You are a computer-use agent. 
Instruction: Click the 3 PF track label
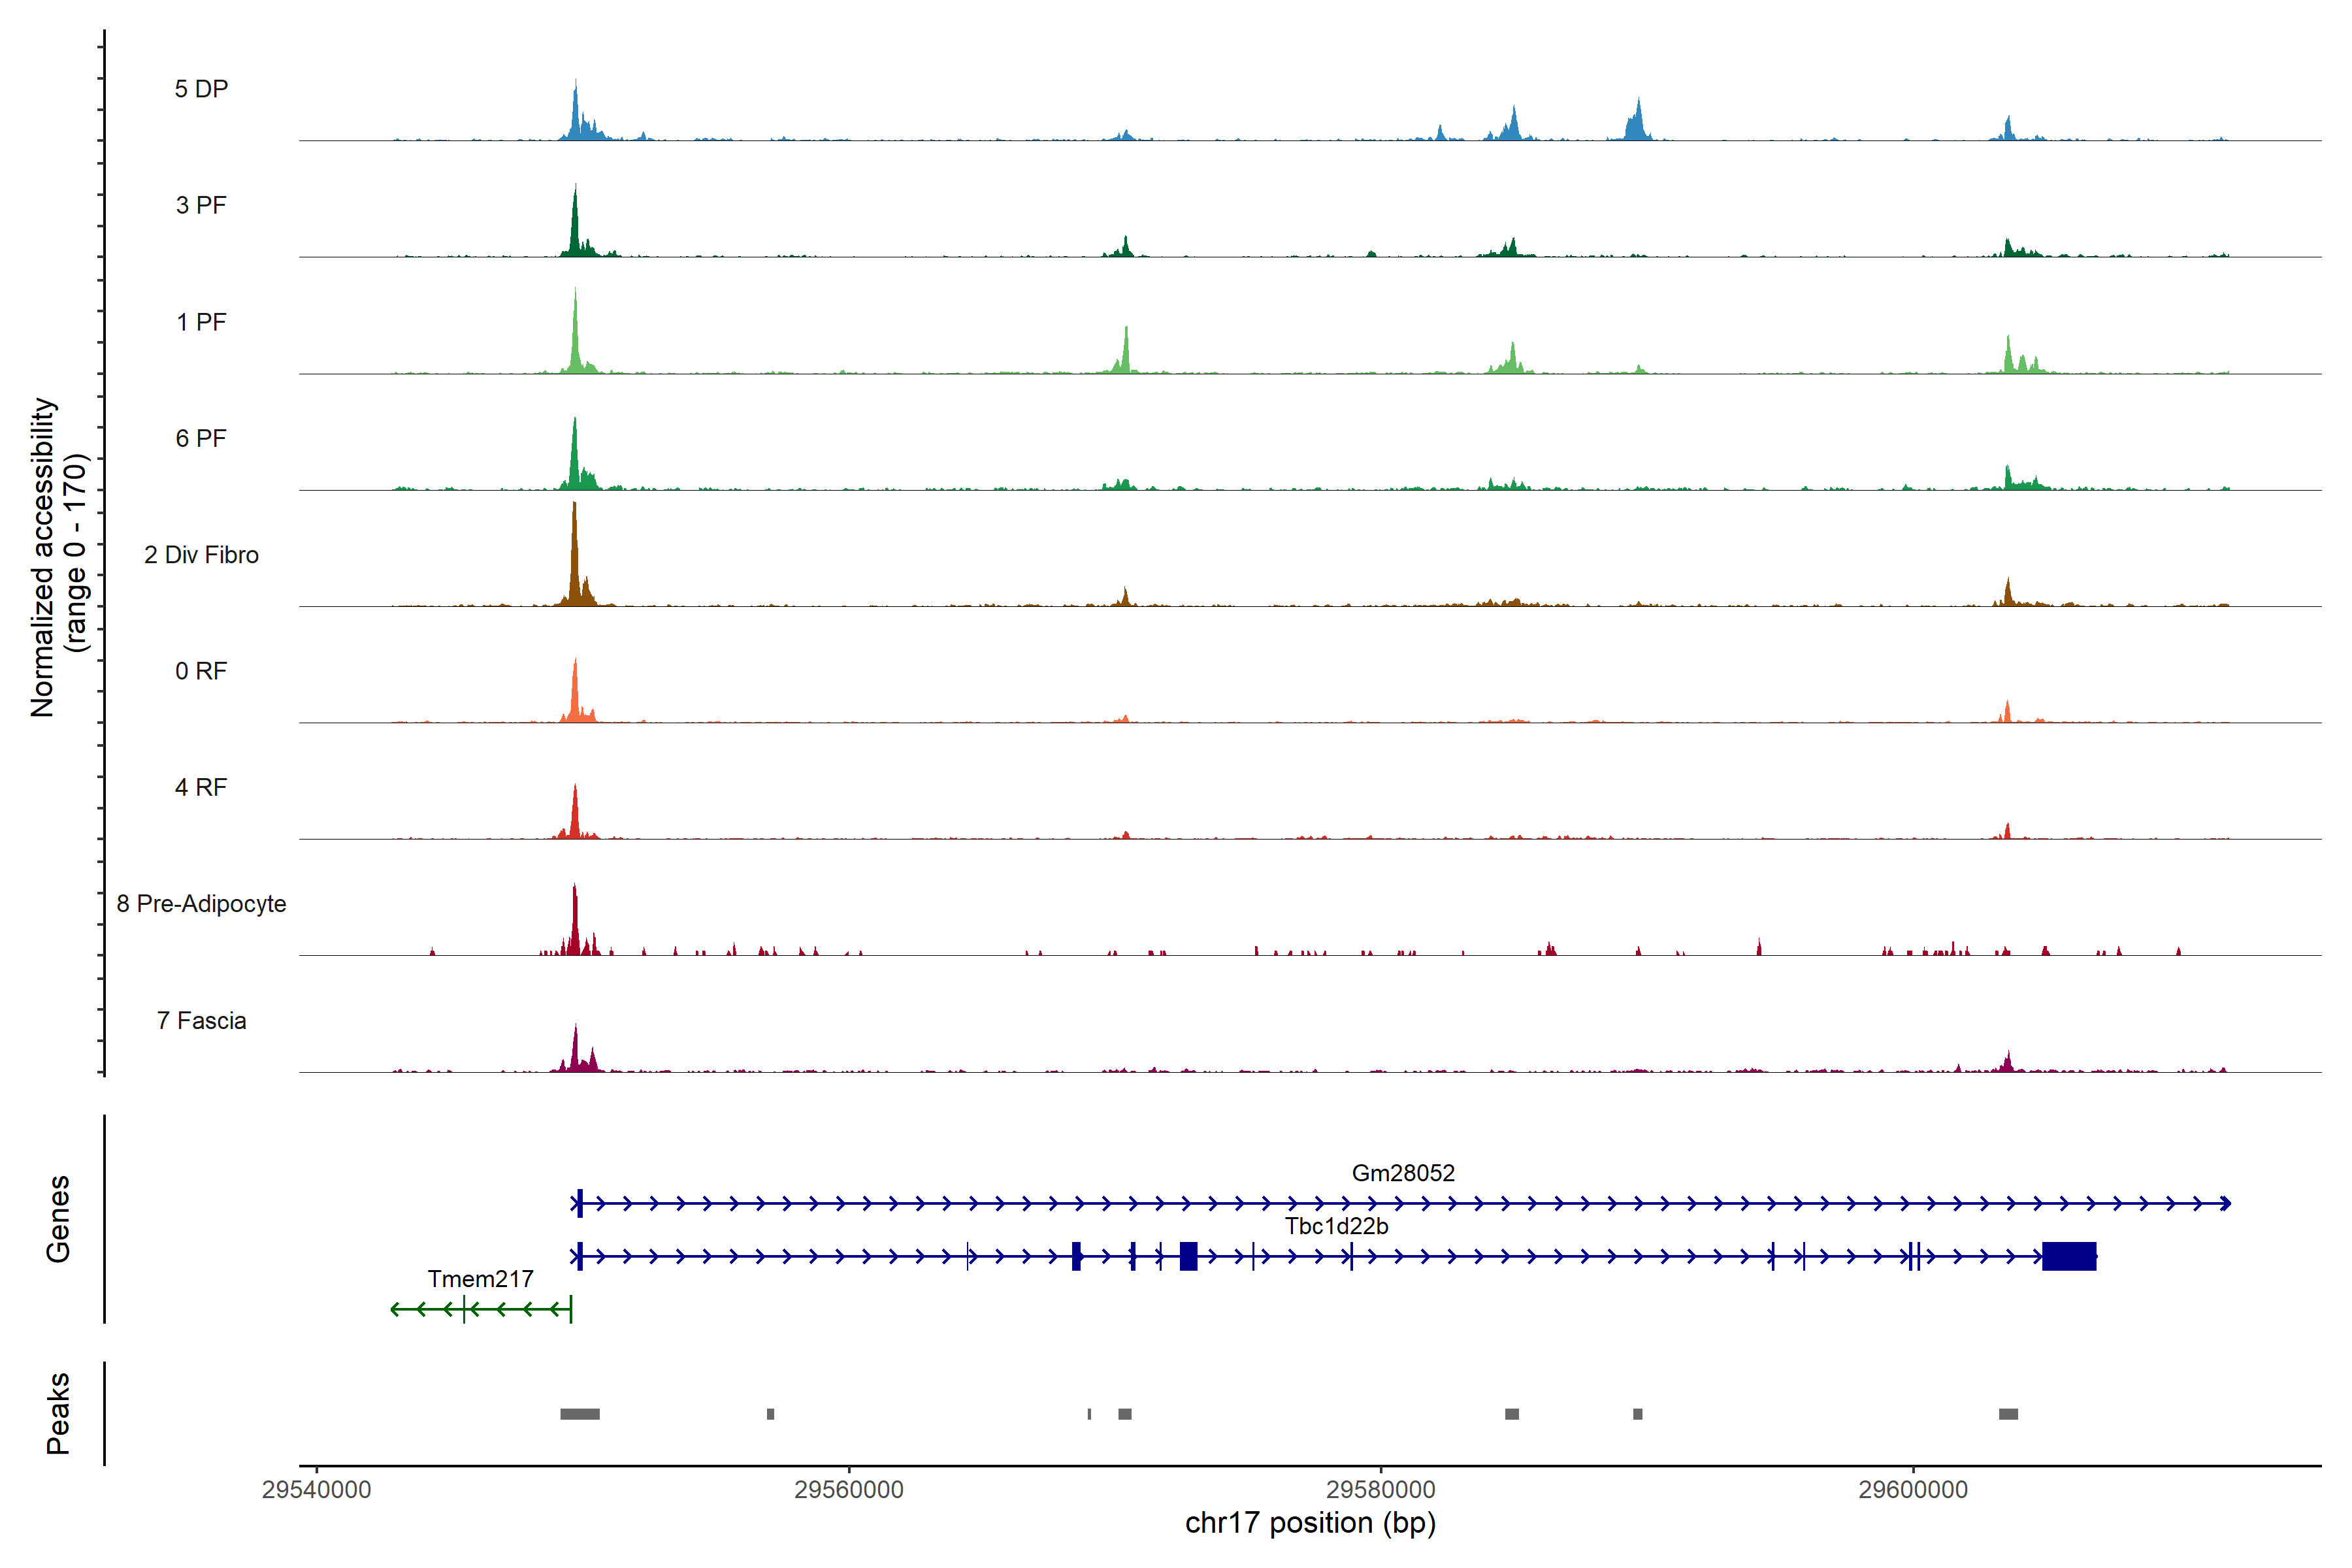201,205
